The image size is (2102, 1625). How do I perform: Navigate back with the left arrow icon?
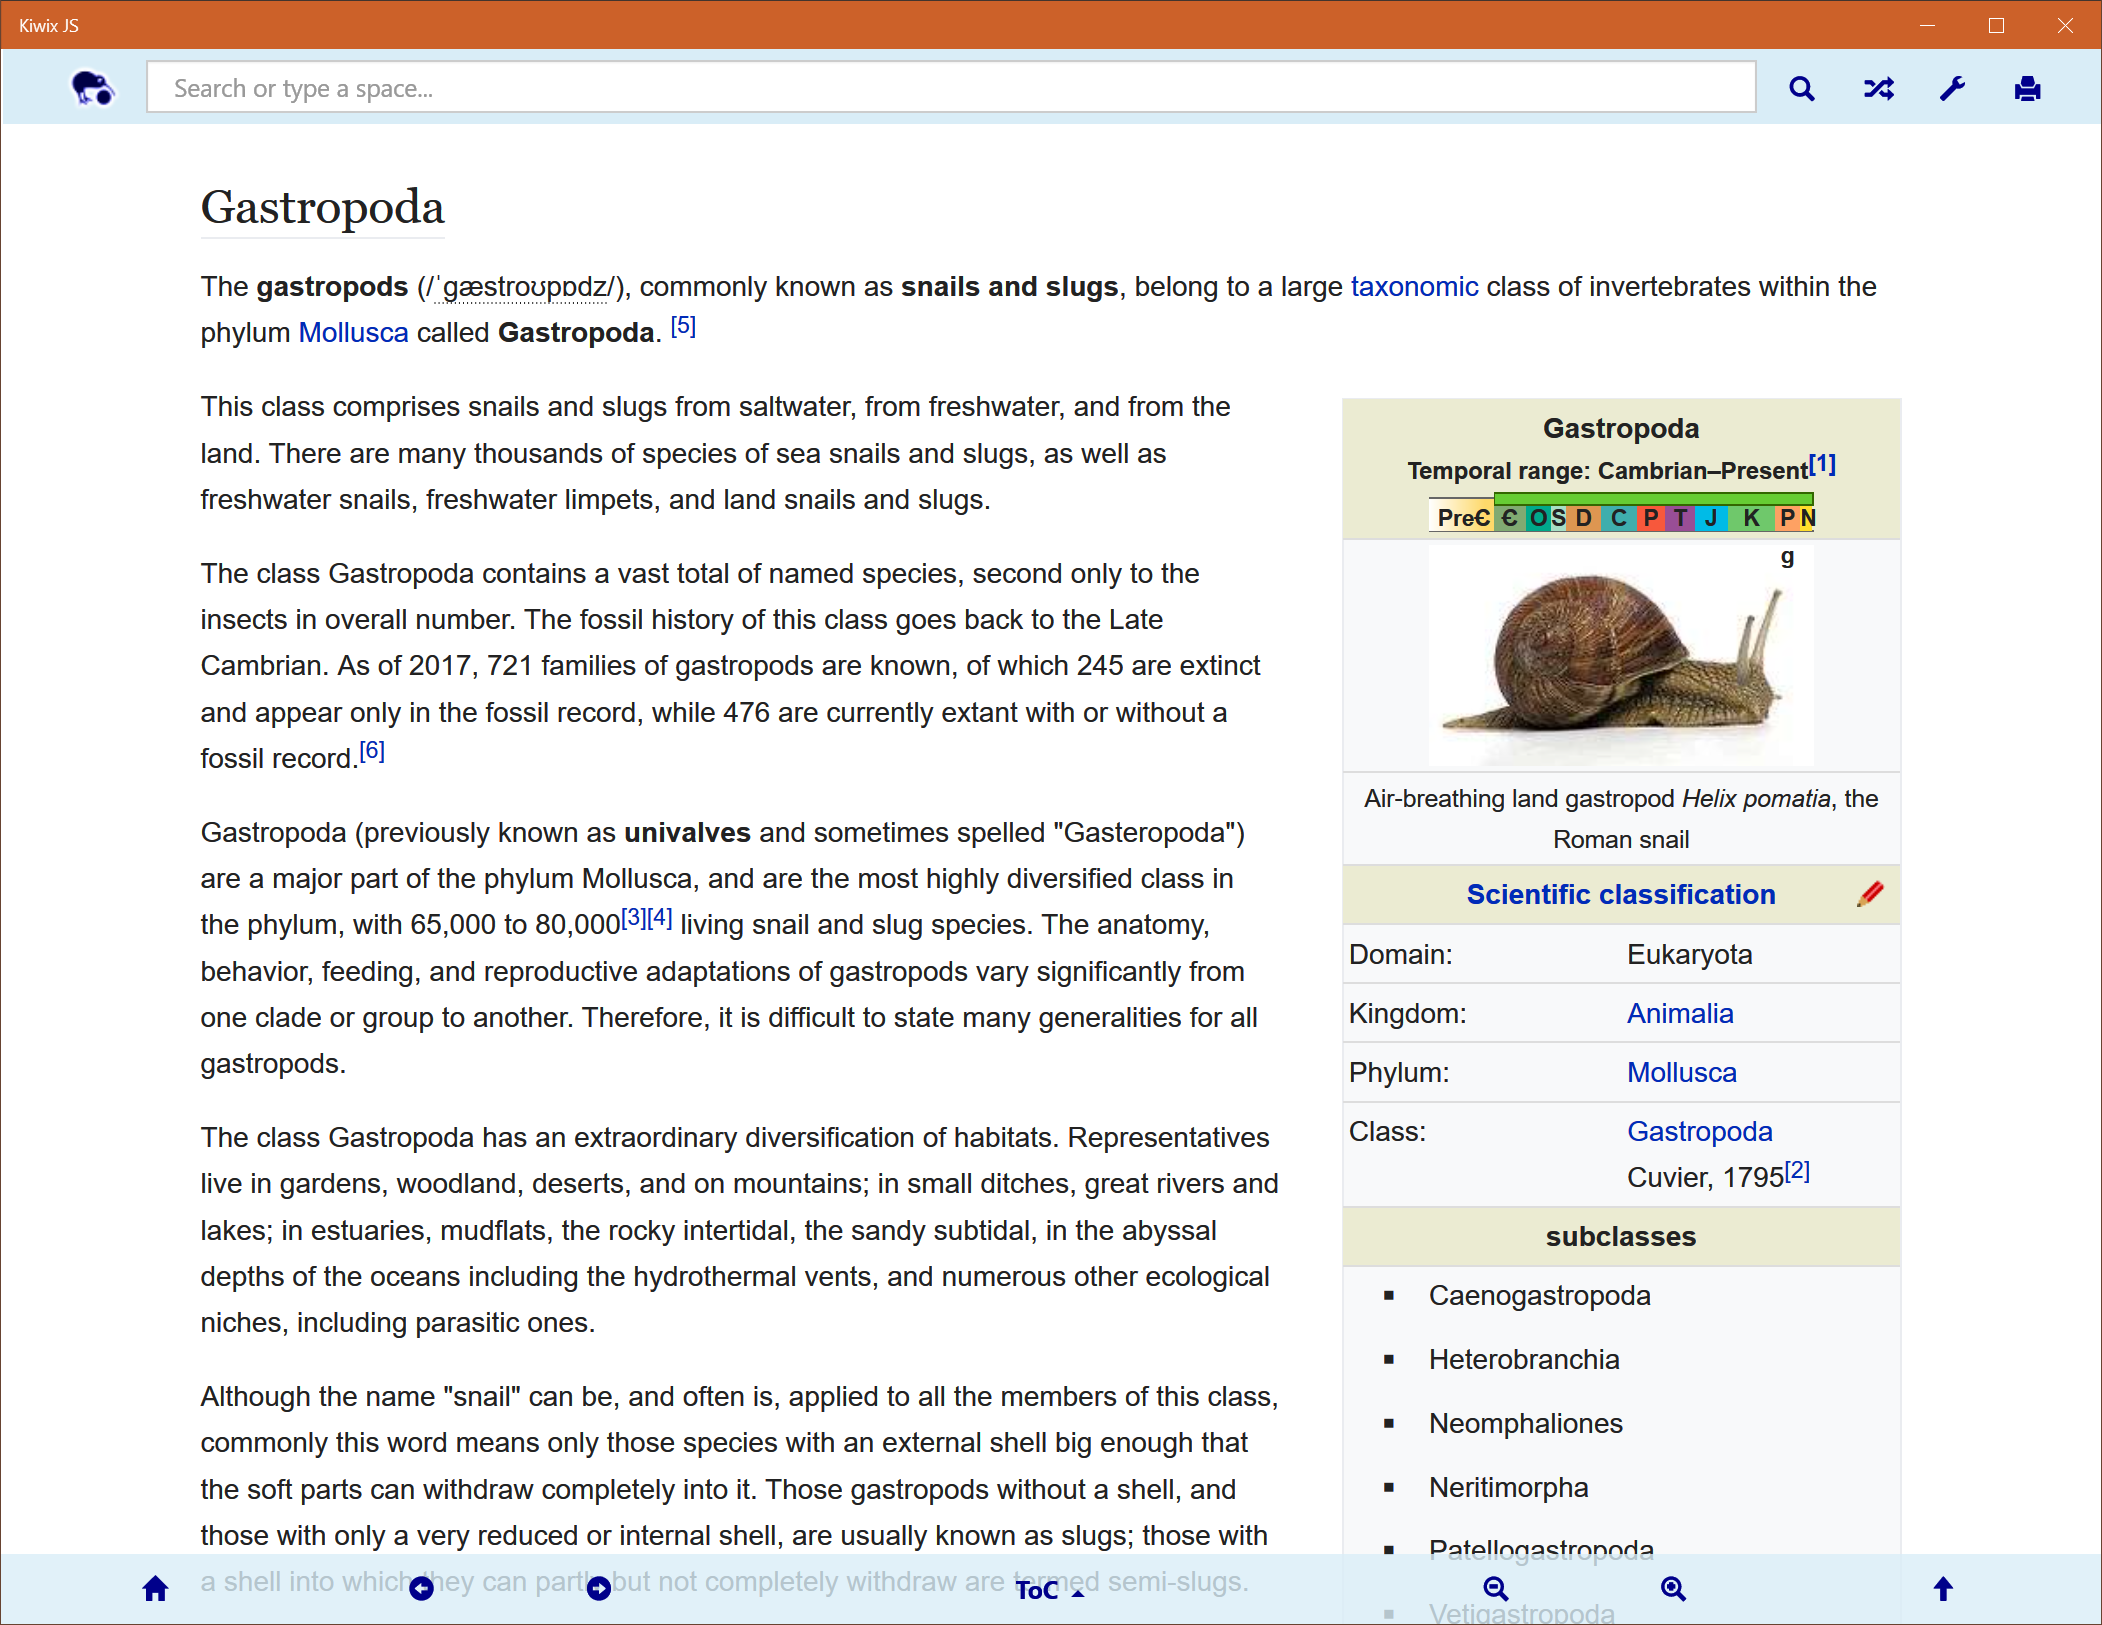point(422,1589)
